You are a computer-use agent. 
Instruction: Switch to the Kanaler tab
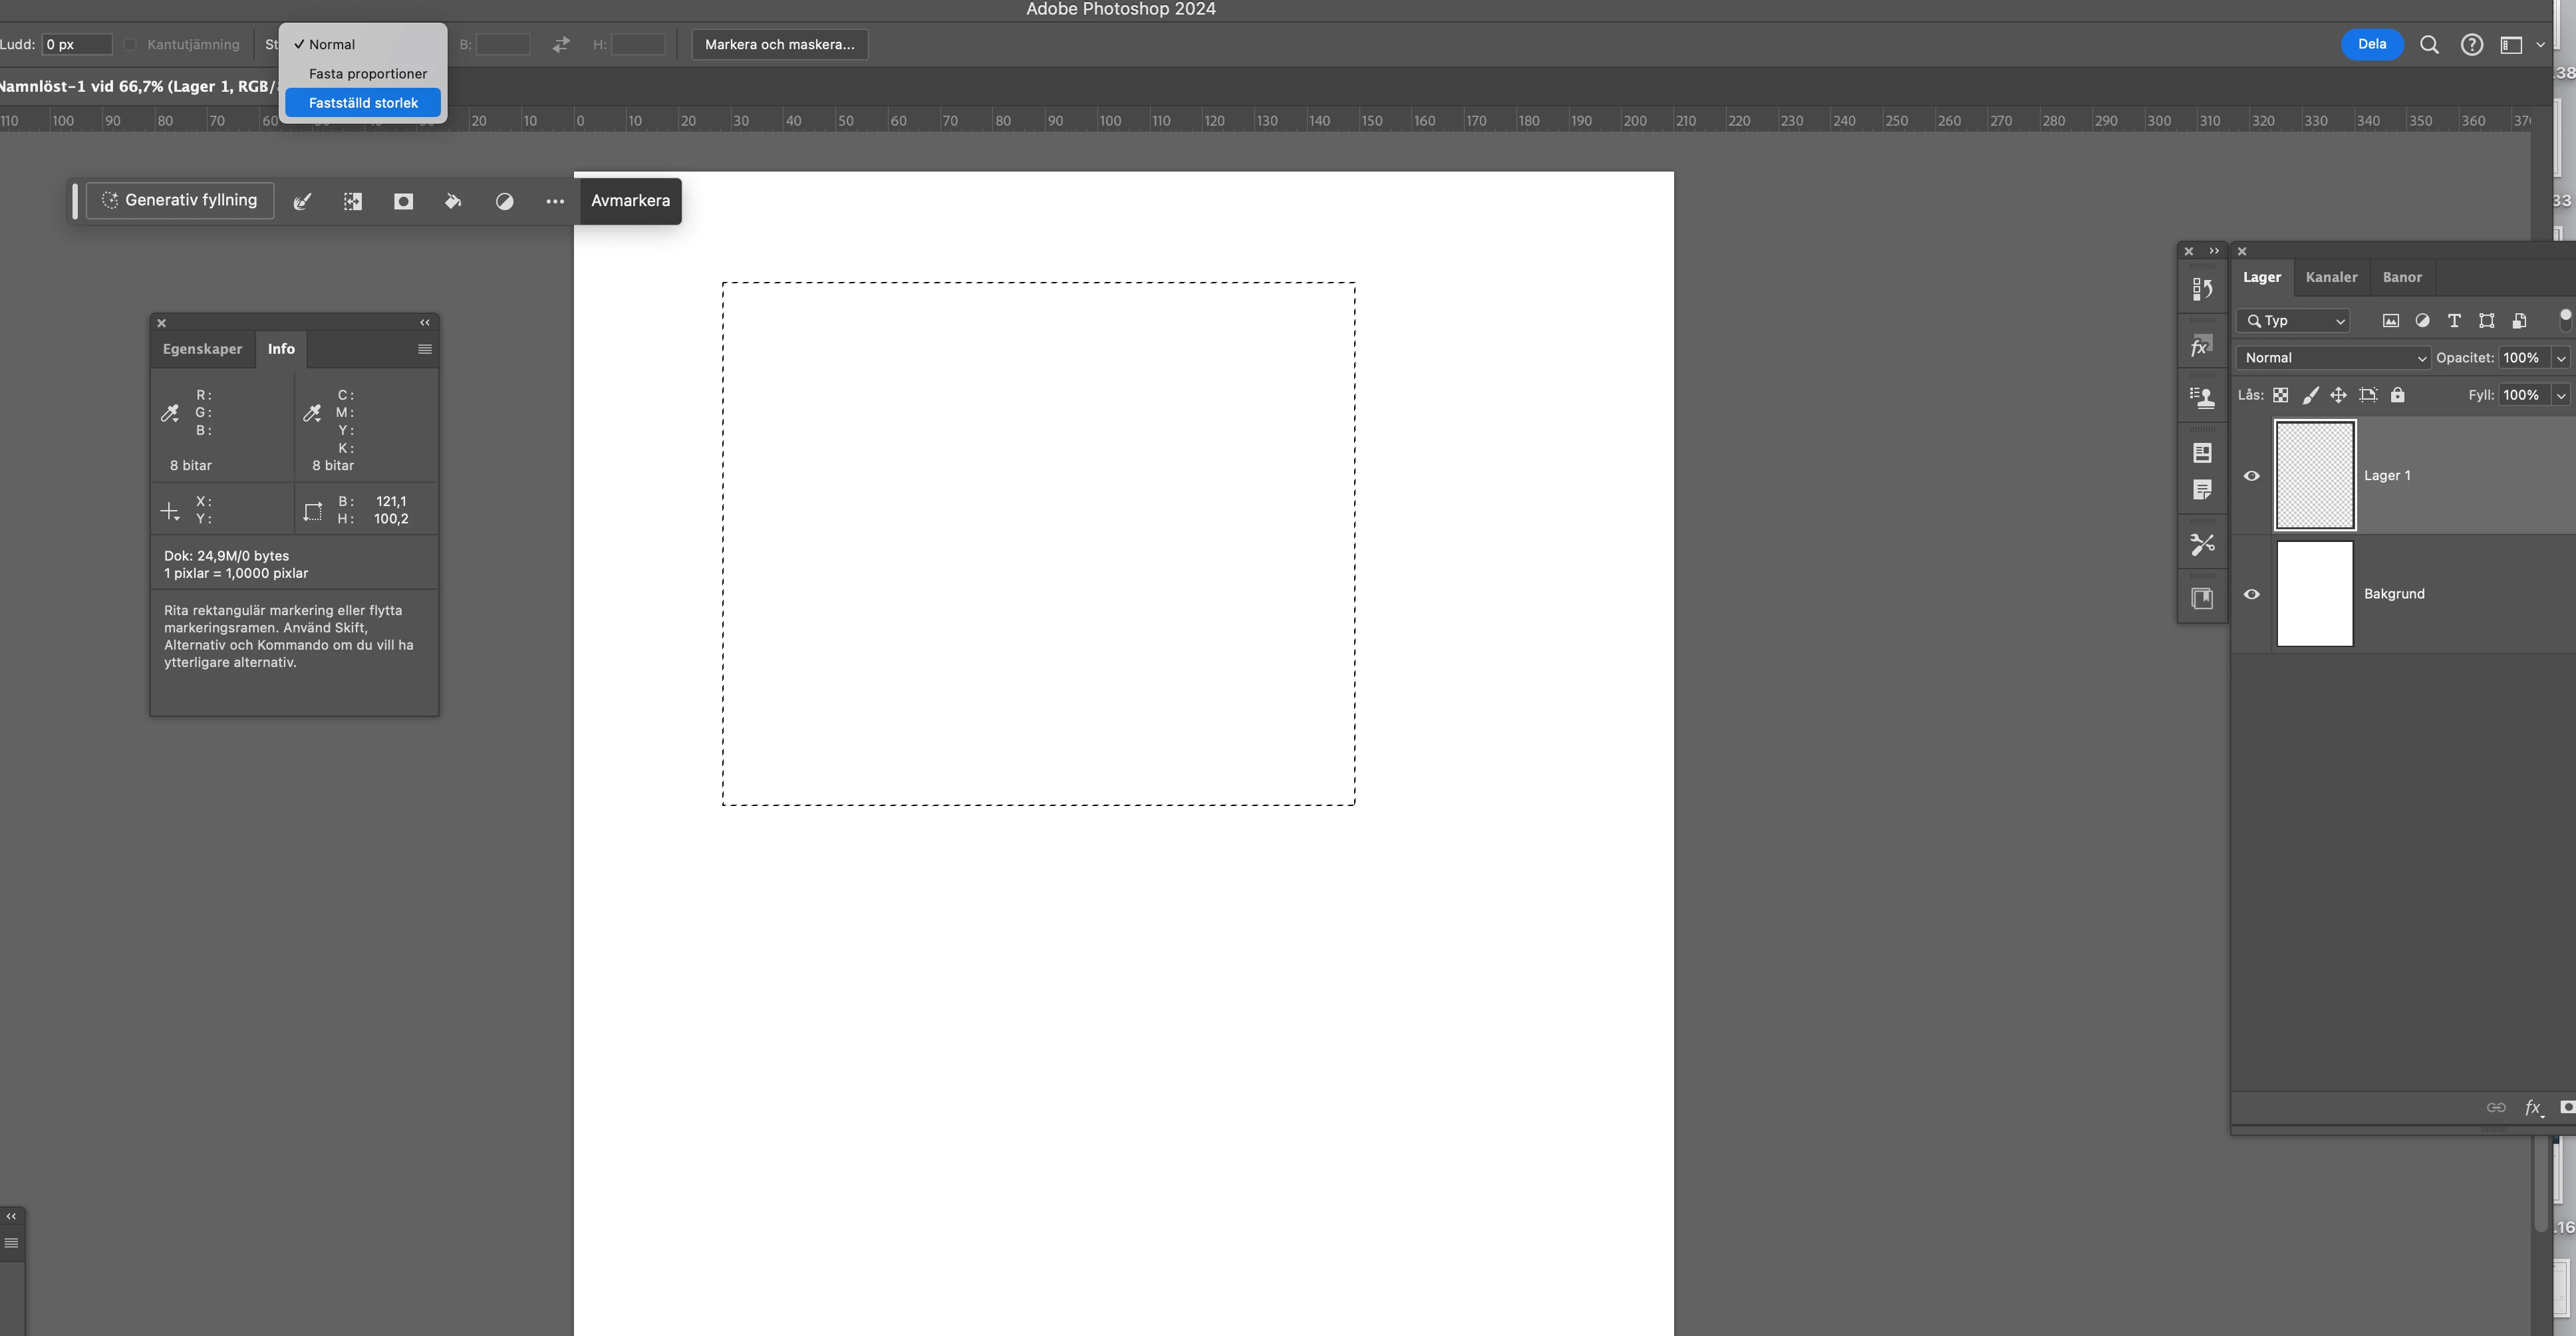tap(2331, 277)
